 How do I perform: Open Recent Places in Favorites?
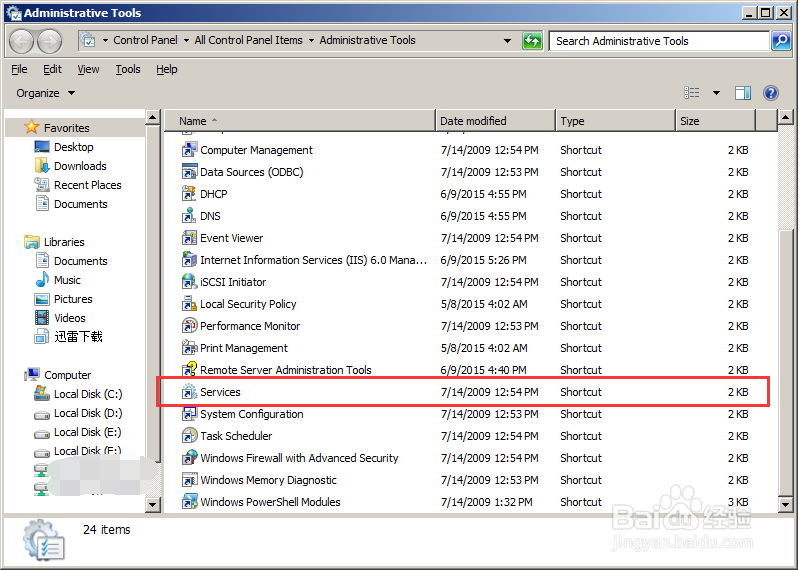88,185
